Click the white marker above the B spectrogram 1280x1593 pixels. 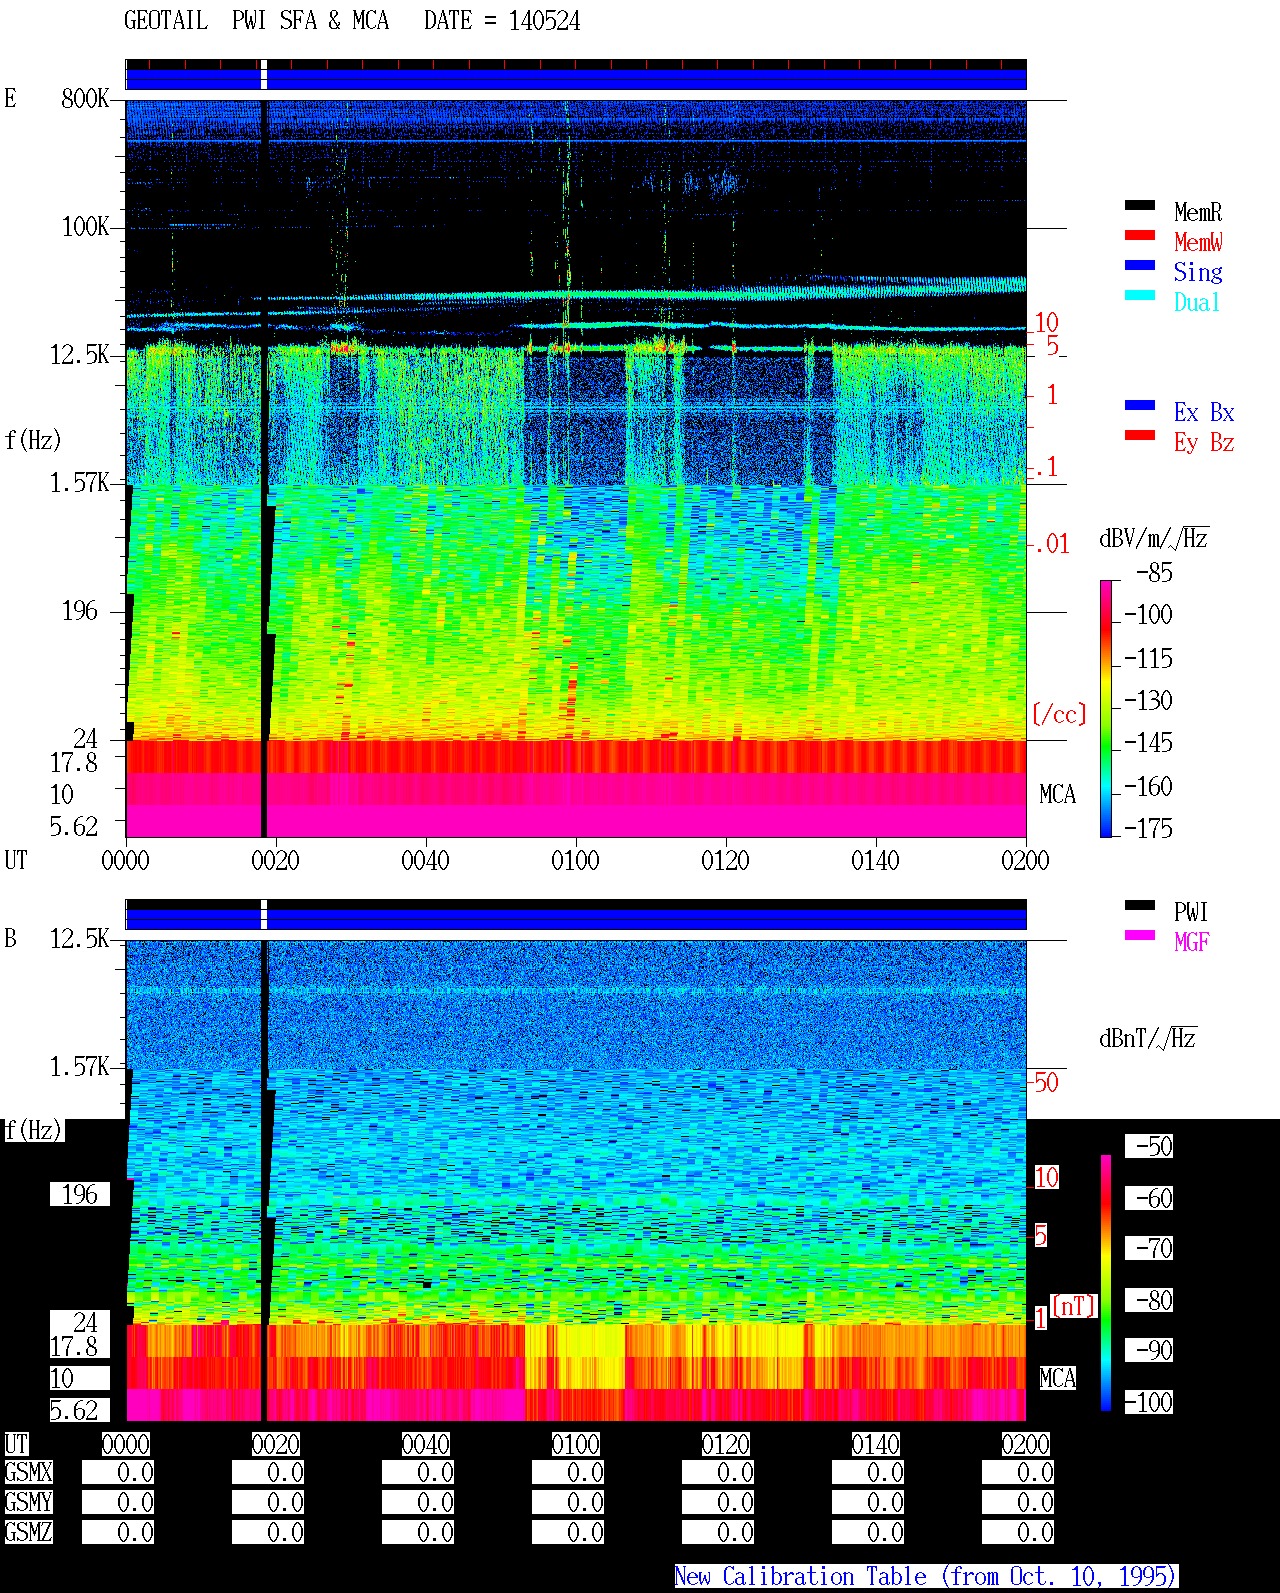pyautogui.click(x=264, y=915)
